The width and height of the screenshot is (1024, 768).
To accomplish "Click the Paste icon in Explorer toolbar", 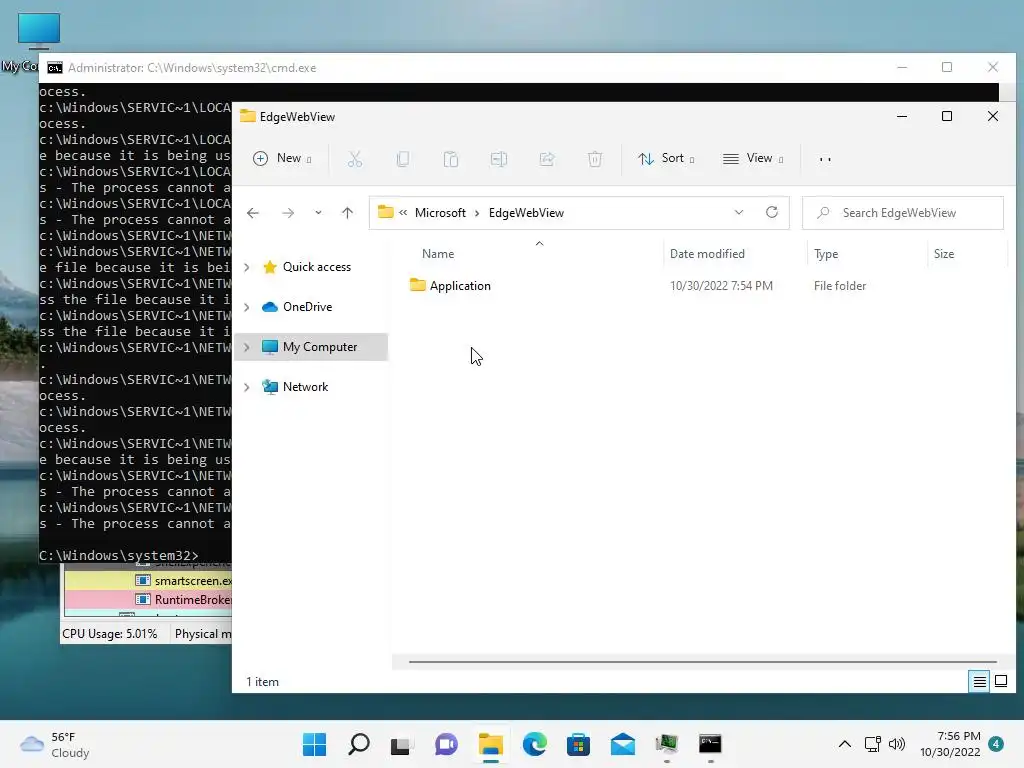I will 451,159.
